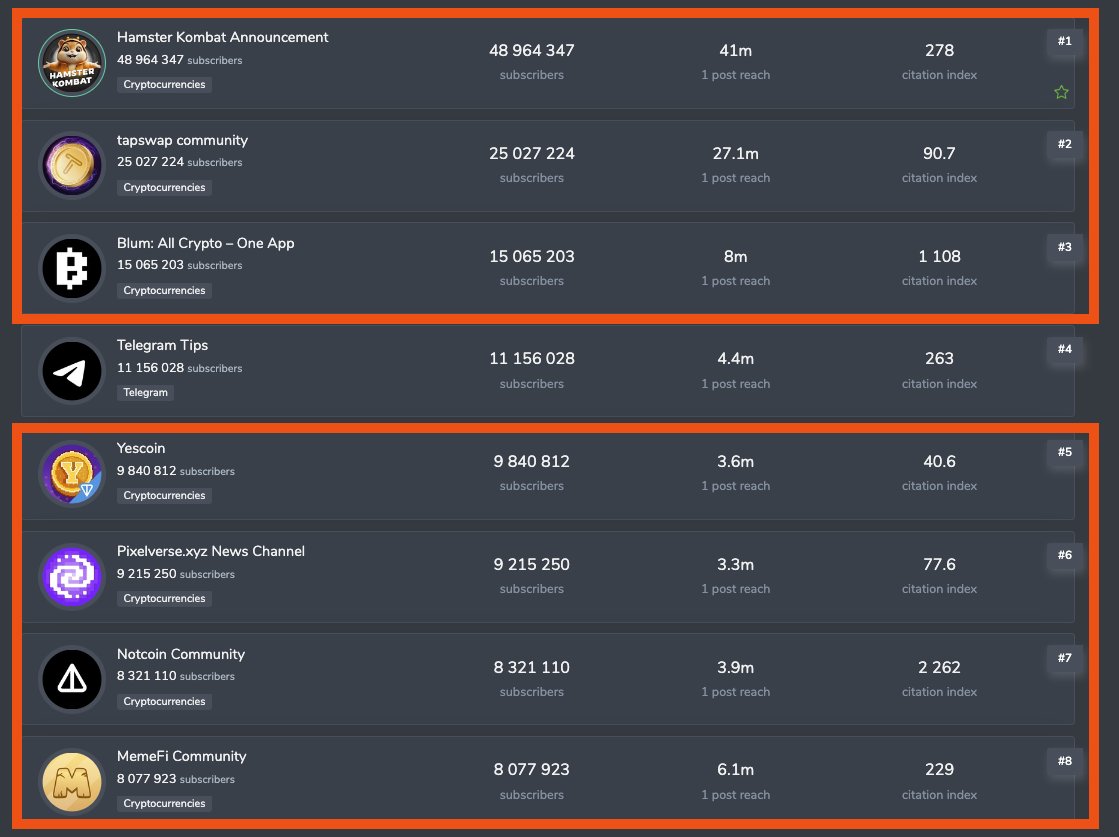The width and height of the screenshot is (1119, 837).
Task: Click the #8 rank badge for MemeFi
Action: [x=1064, y=761]
